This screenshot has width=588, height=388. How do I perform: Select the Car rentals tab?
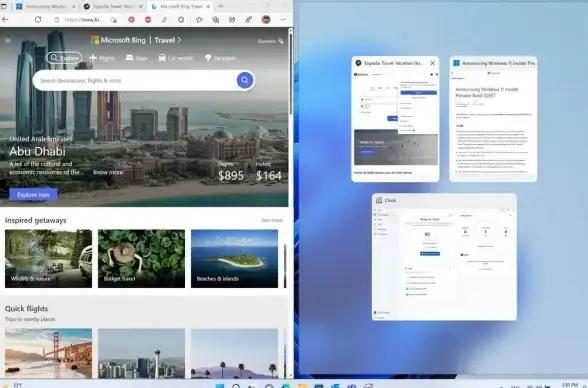click(176, 58)
